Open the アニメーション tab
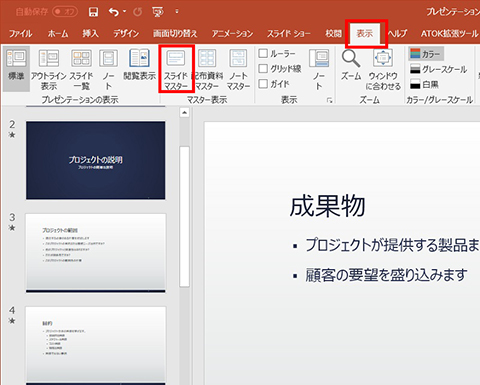The width and height of the screenshot is (480, 385). 232,34
